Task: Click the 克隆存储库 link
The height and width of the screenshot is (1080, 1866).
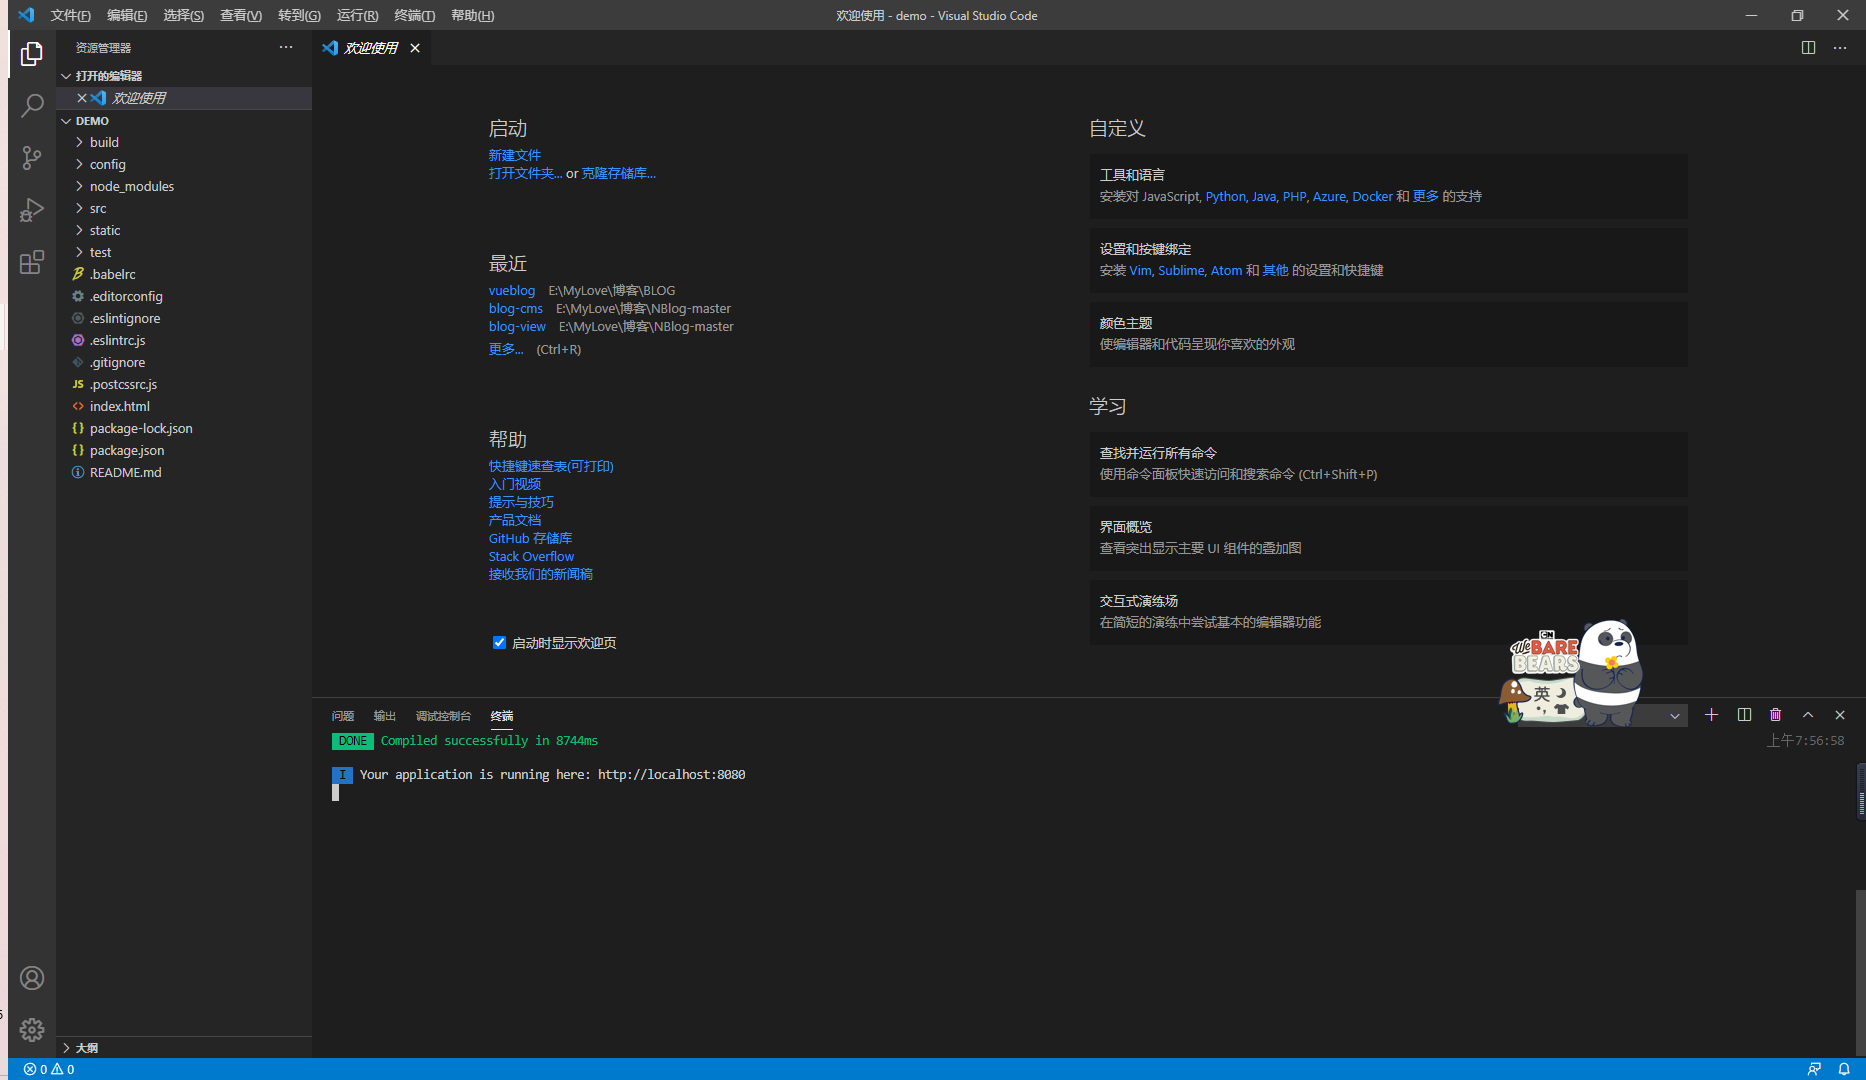Action: (619, 173)
